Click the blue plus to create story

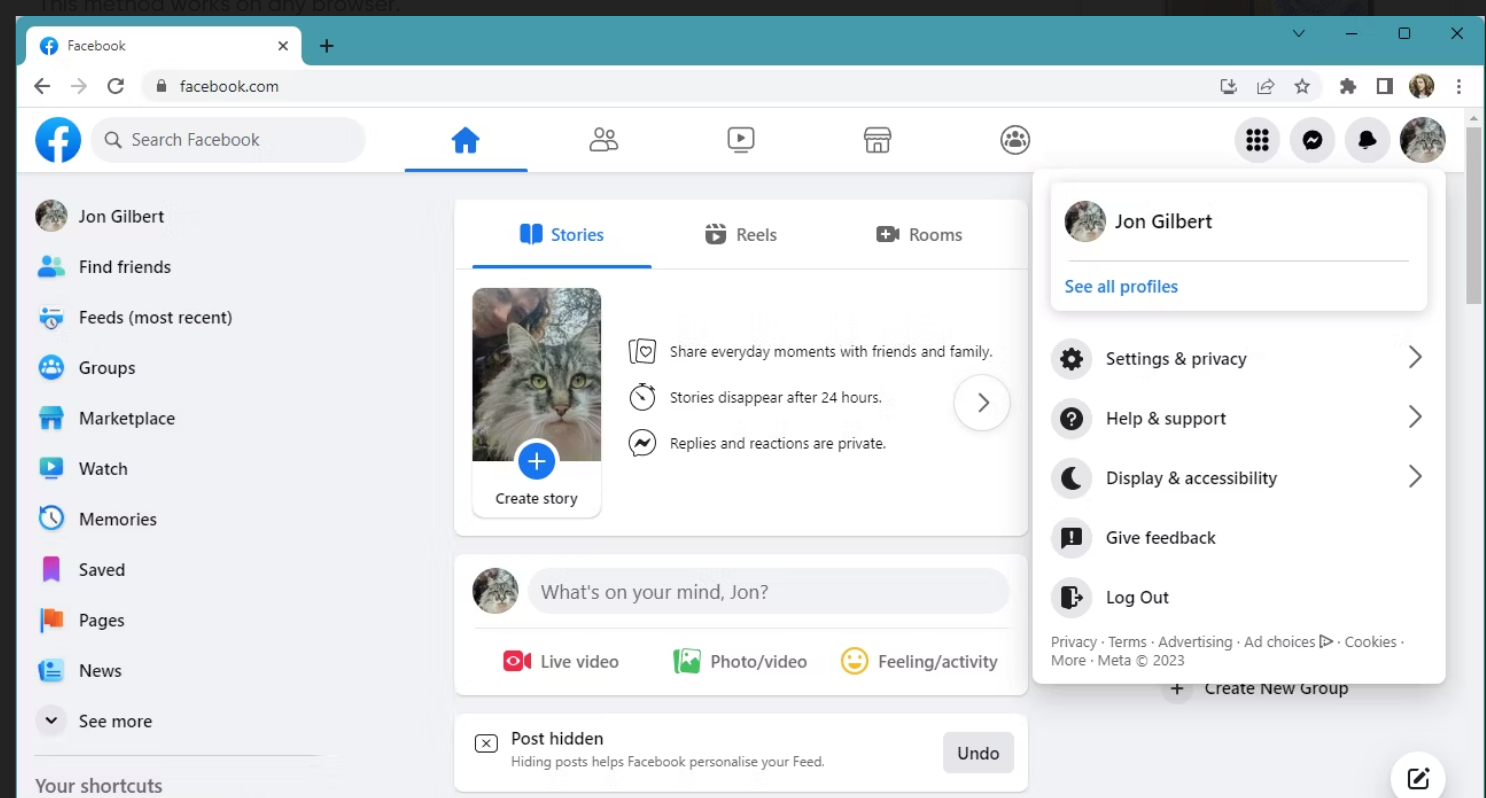click(537, 461)
